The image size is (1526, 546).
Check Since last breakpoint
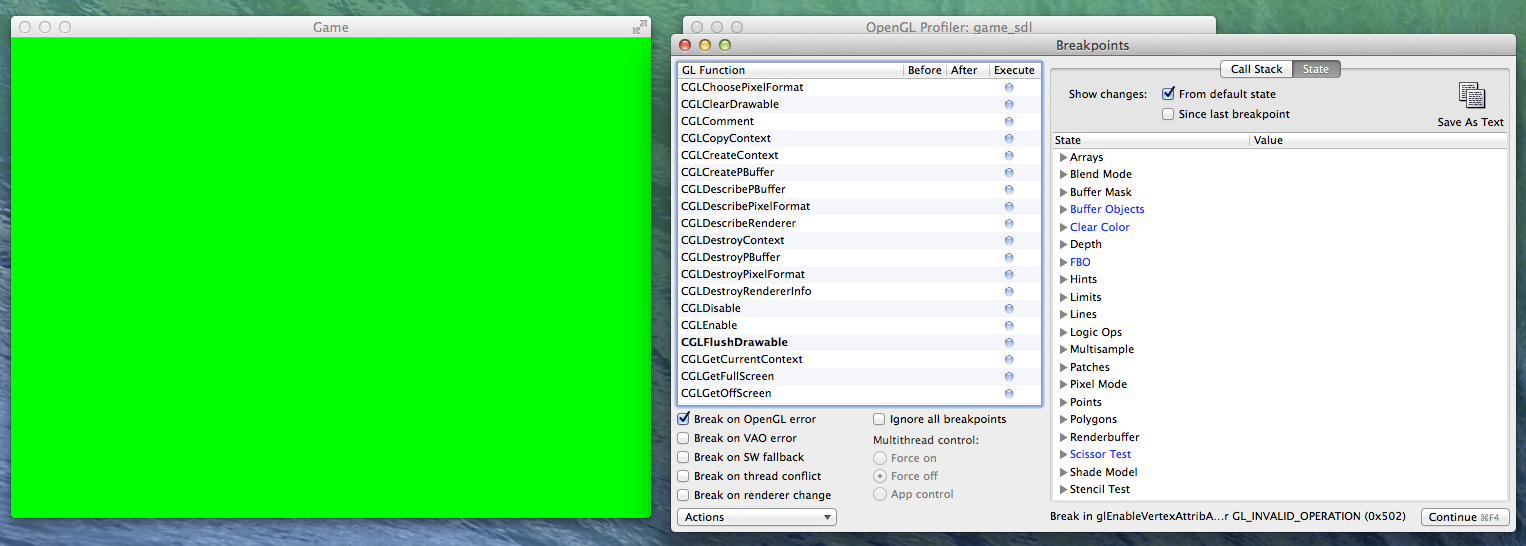pos(1168,114)
